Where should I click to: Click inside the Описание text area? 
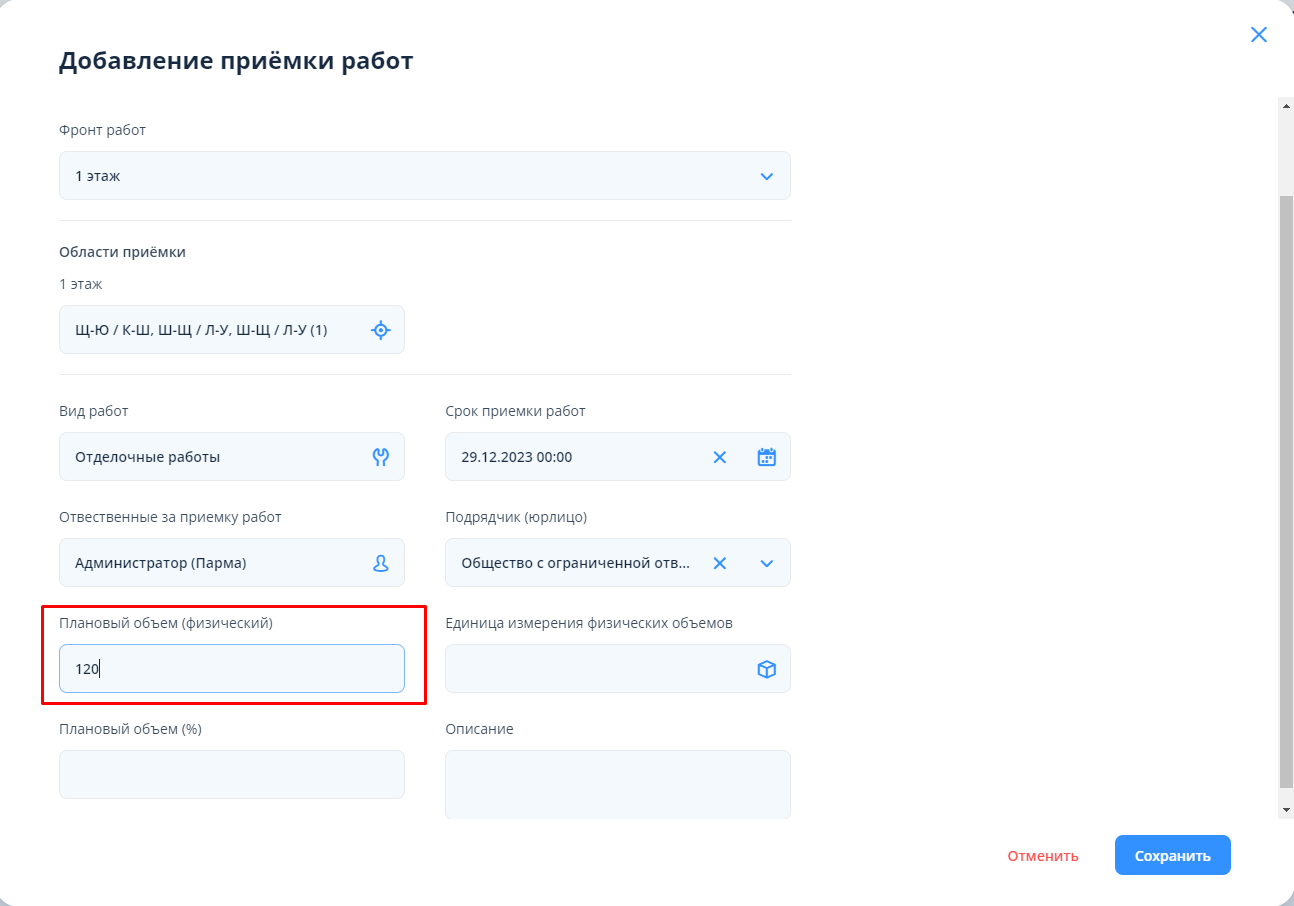pos(617,785)
